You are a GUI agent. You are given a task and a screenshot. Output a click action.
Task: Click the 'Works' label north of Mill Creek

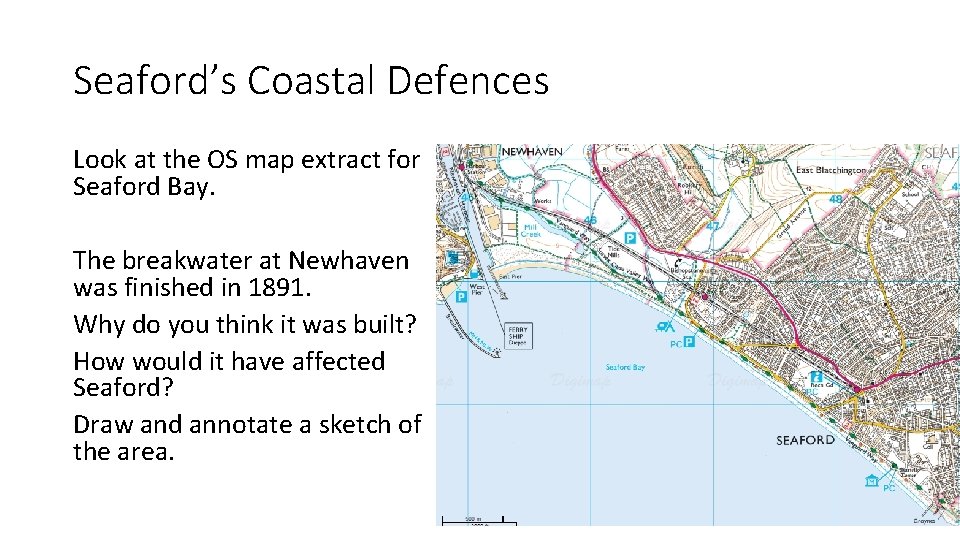(x=542, y=201)
